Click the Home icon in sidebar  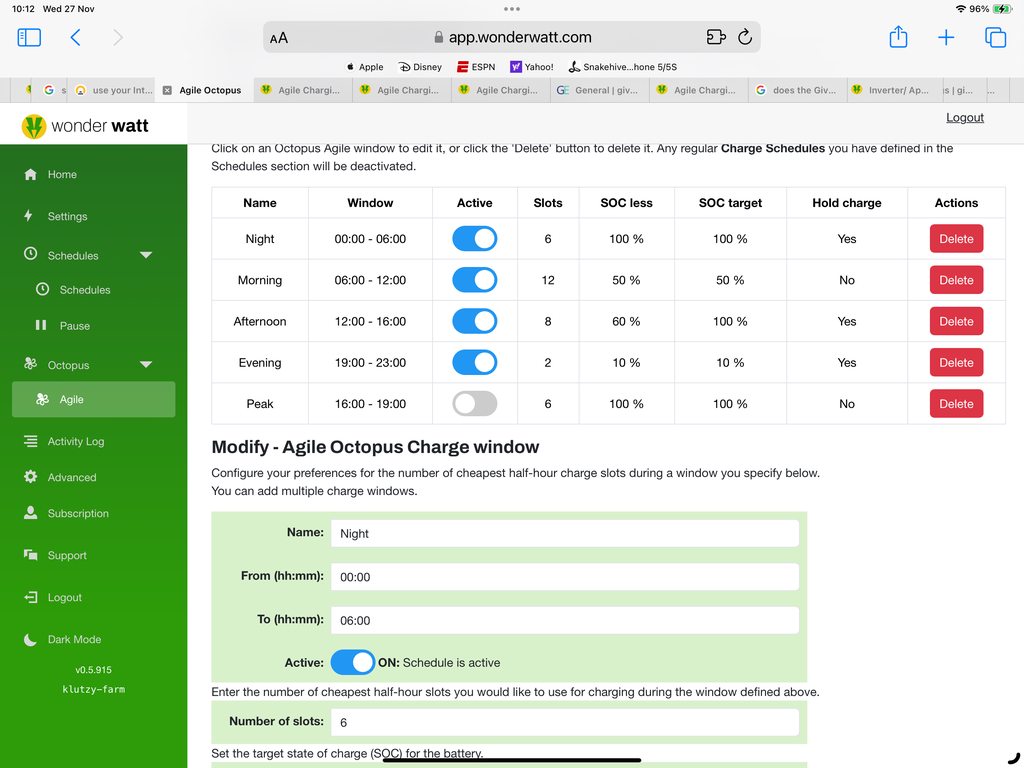coord(30,174)
